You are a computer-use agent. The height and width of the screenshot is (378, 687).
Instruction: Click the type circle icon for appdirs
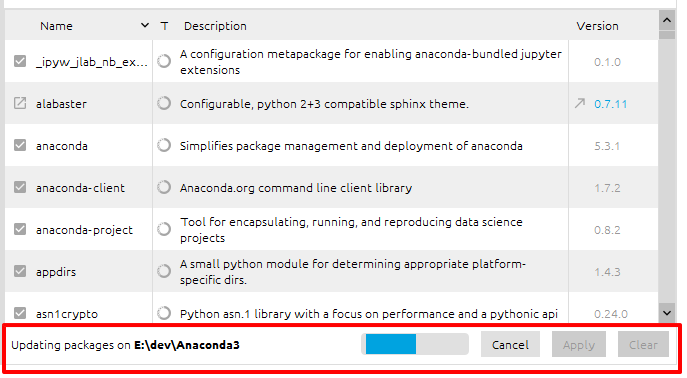click(164, 271)
